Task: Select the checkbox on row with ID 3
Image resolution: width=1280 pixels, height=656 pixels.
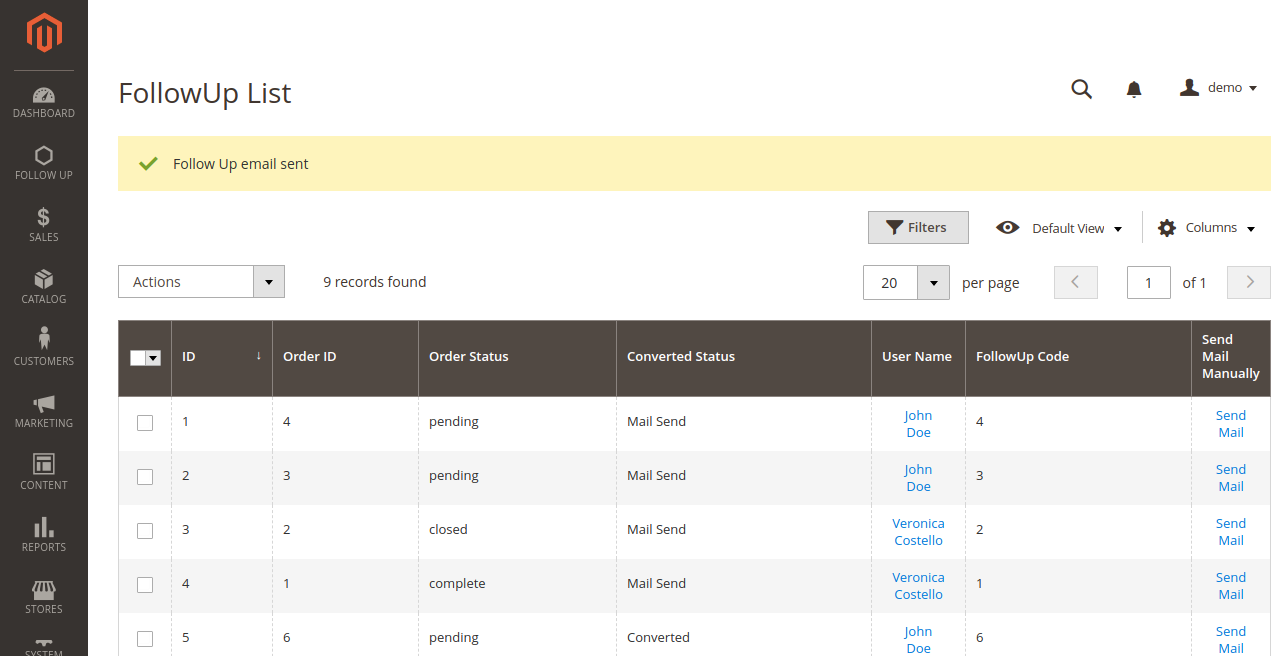Action: (145, 531)
